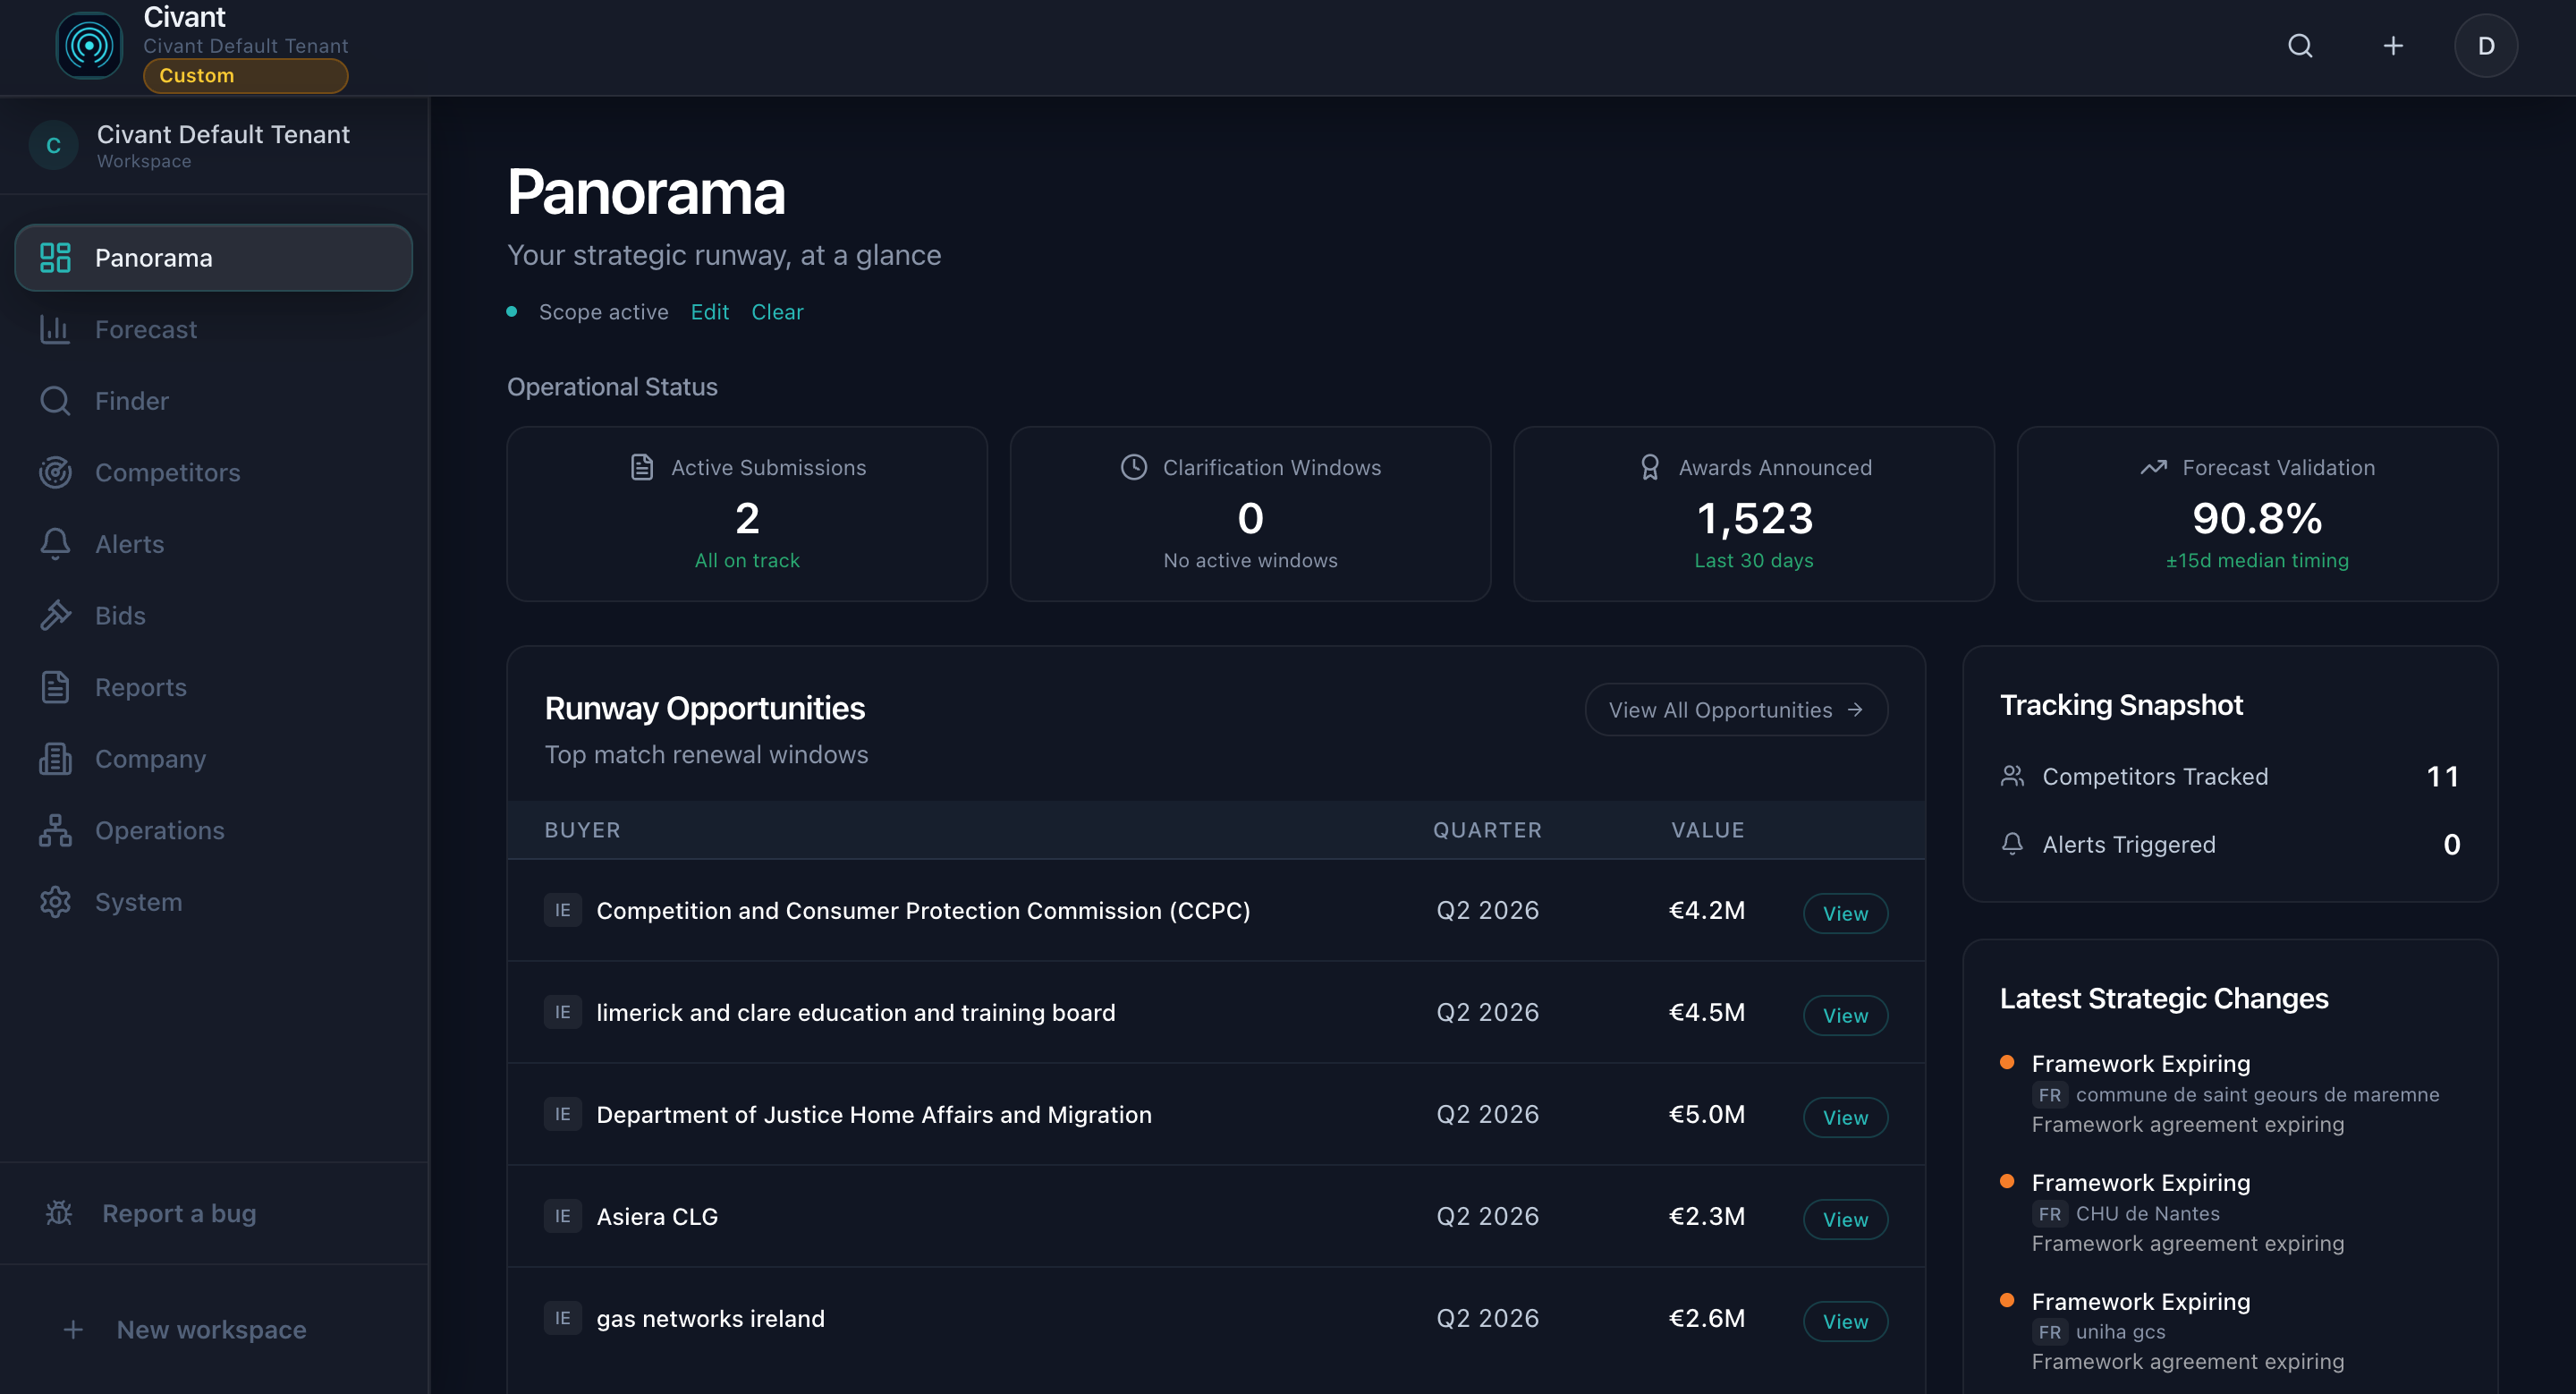Open the Panorama dashboard icon
The height and width of the screenshot is (1394, 2576).
pos(55,257)
